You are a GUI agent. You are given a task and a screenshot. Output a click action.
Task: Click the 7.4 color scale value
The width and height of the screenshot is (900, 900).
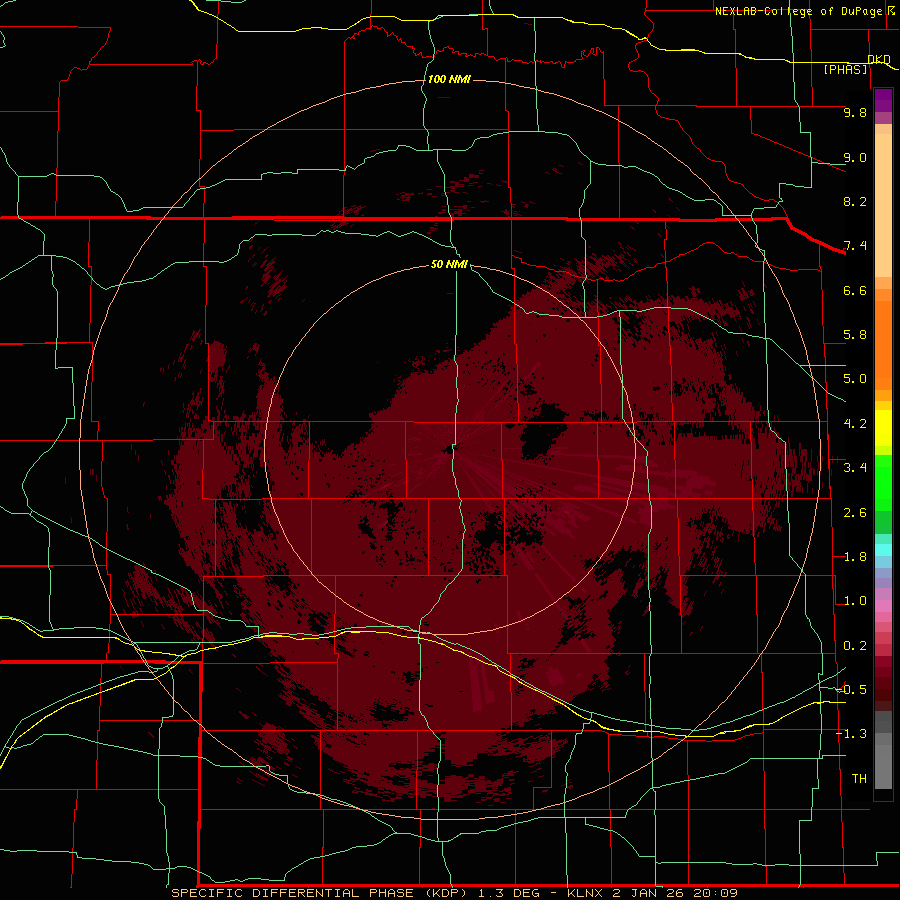pos(855,246)
